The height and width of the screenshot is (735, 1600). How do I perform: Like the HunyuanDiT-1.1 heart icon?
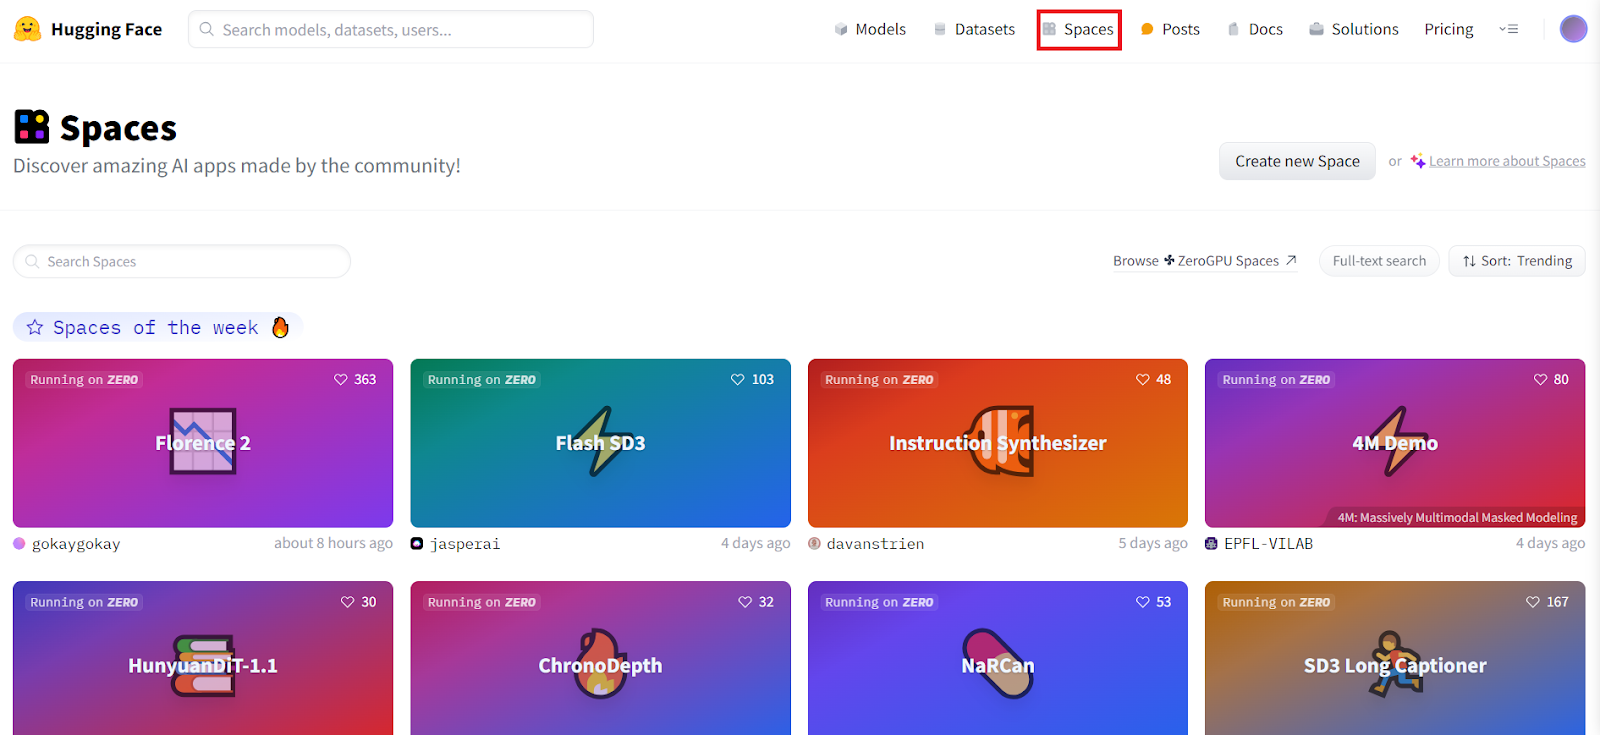(348, 602)
